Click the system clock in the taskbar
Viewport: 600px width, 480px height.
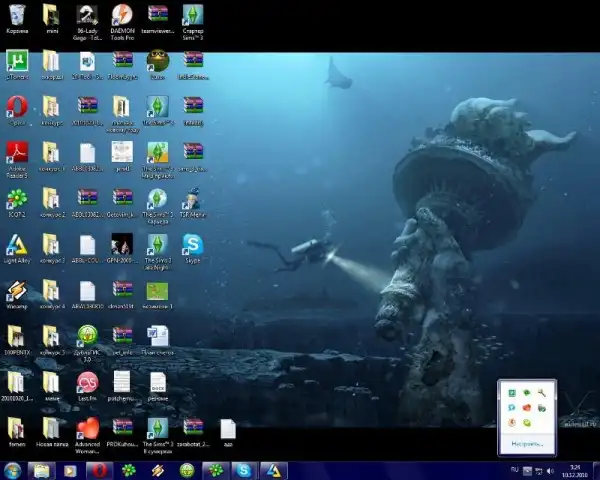574,470
